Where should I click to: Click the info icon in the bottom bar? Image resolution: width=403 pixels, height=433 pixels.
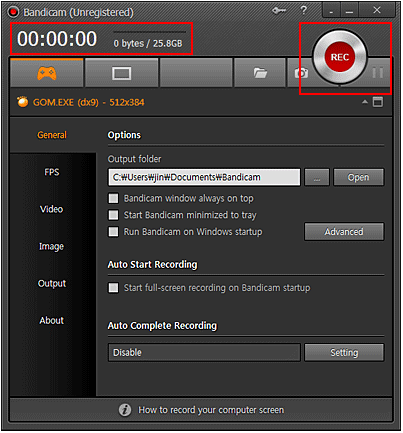pos(125,410)
